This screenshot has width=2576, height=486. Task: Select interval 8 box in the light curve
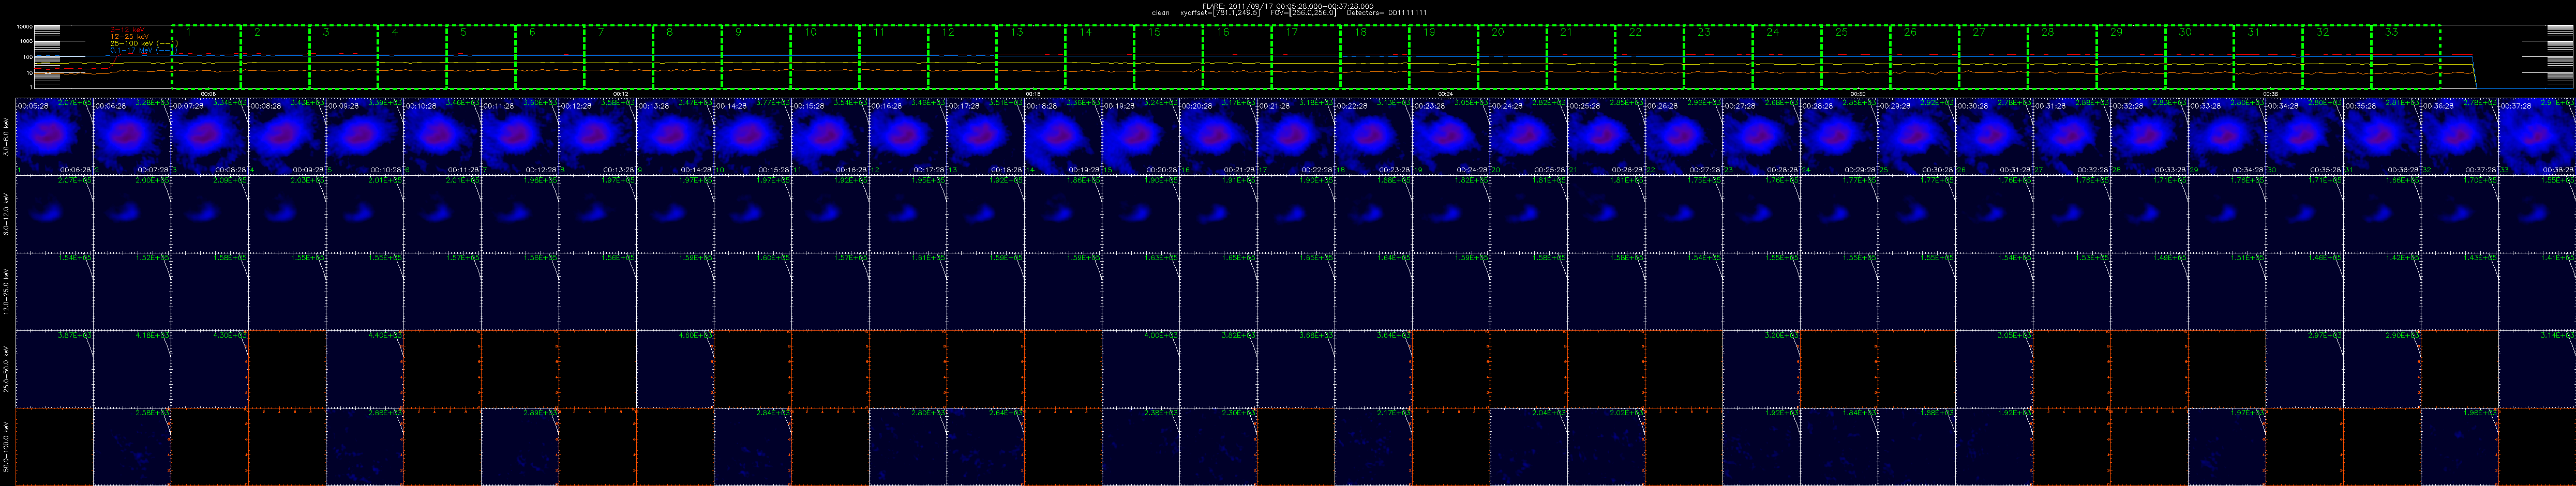(x=687, y=57)
